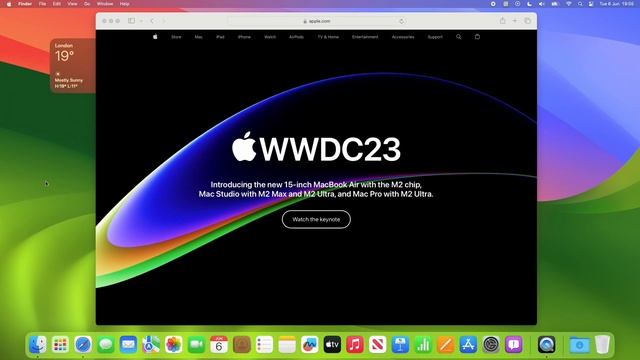Open Feedback Assistant in the Dock
Image resolution: width=640 pixels, height=360 pixels.
pos(513,344)
